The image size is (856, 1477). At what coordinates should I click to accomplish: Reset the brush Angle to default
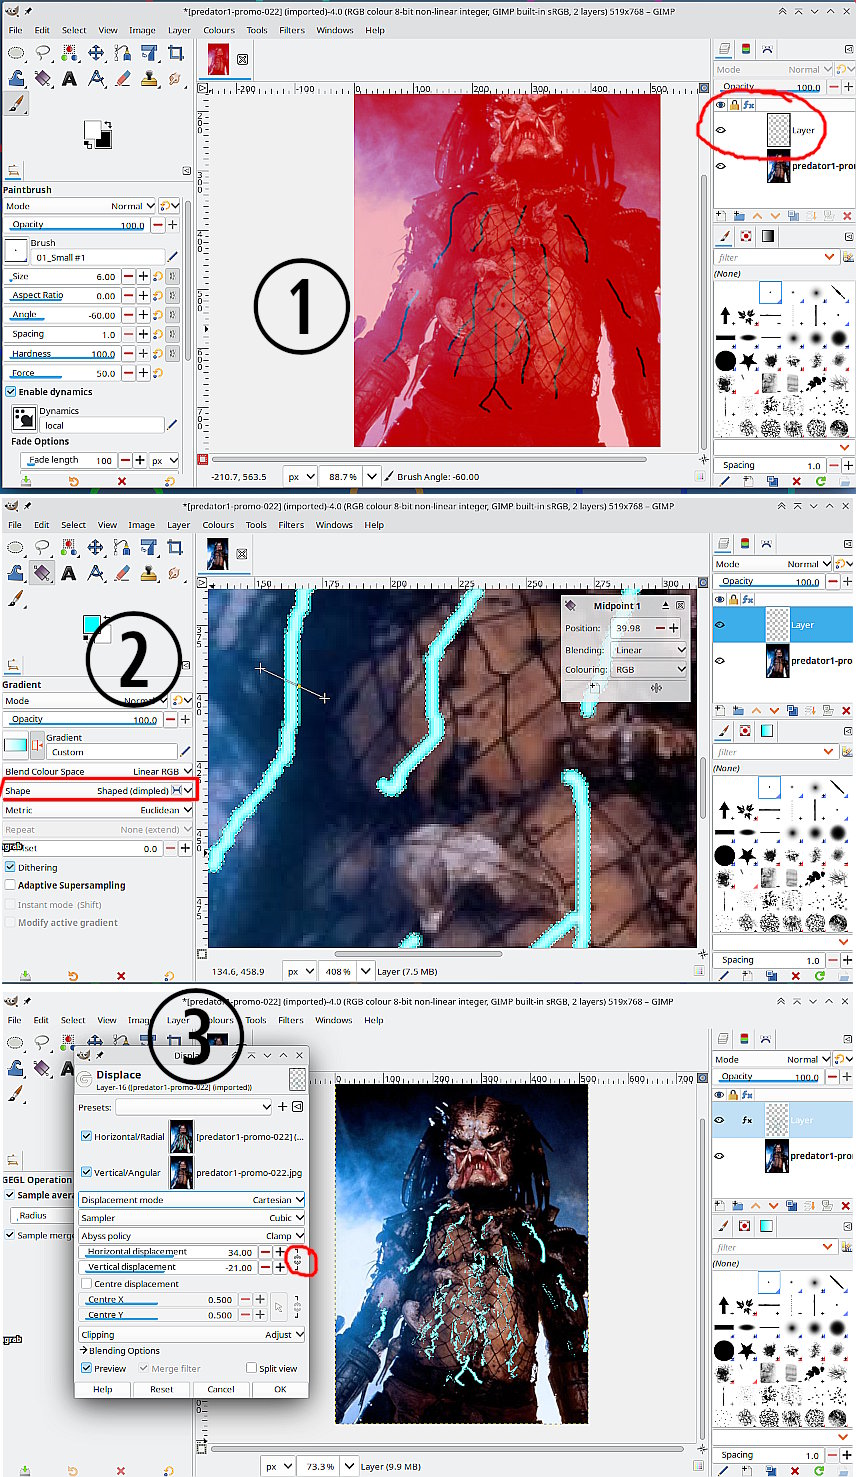click(x=158, y=315)
